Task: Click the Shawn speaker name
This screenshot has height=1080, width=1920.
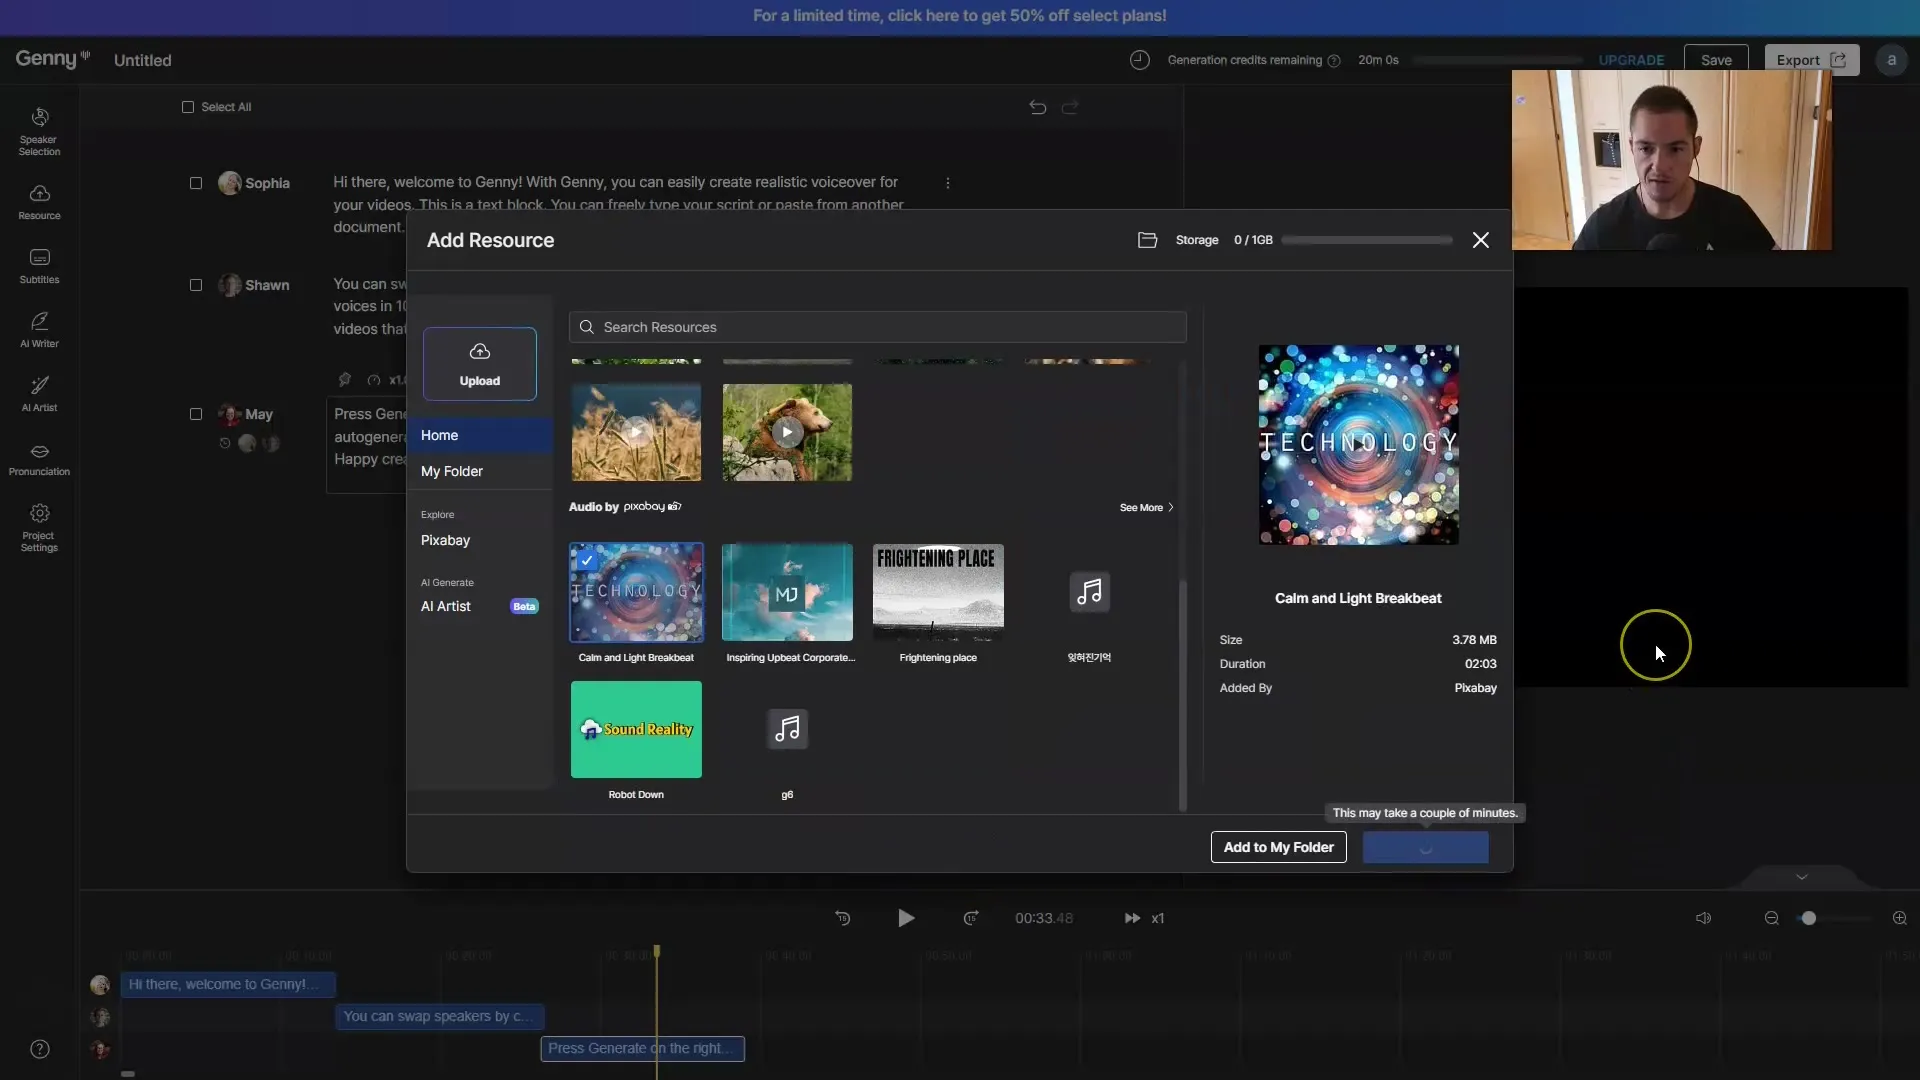Action: [x=267, y=285]
